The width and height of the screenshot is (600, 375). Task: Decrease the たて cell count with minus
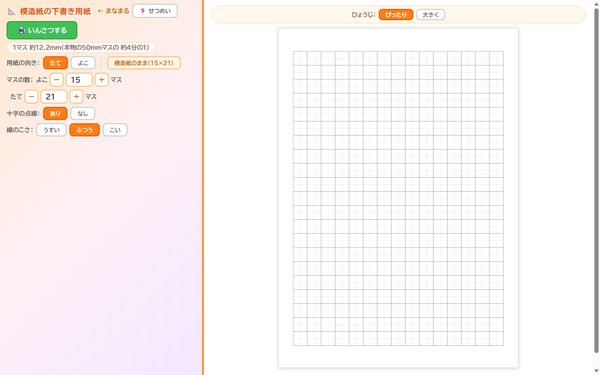(x=31, y=96)
